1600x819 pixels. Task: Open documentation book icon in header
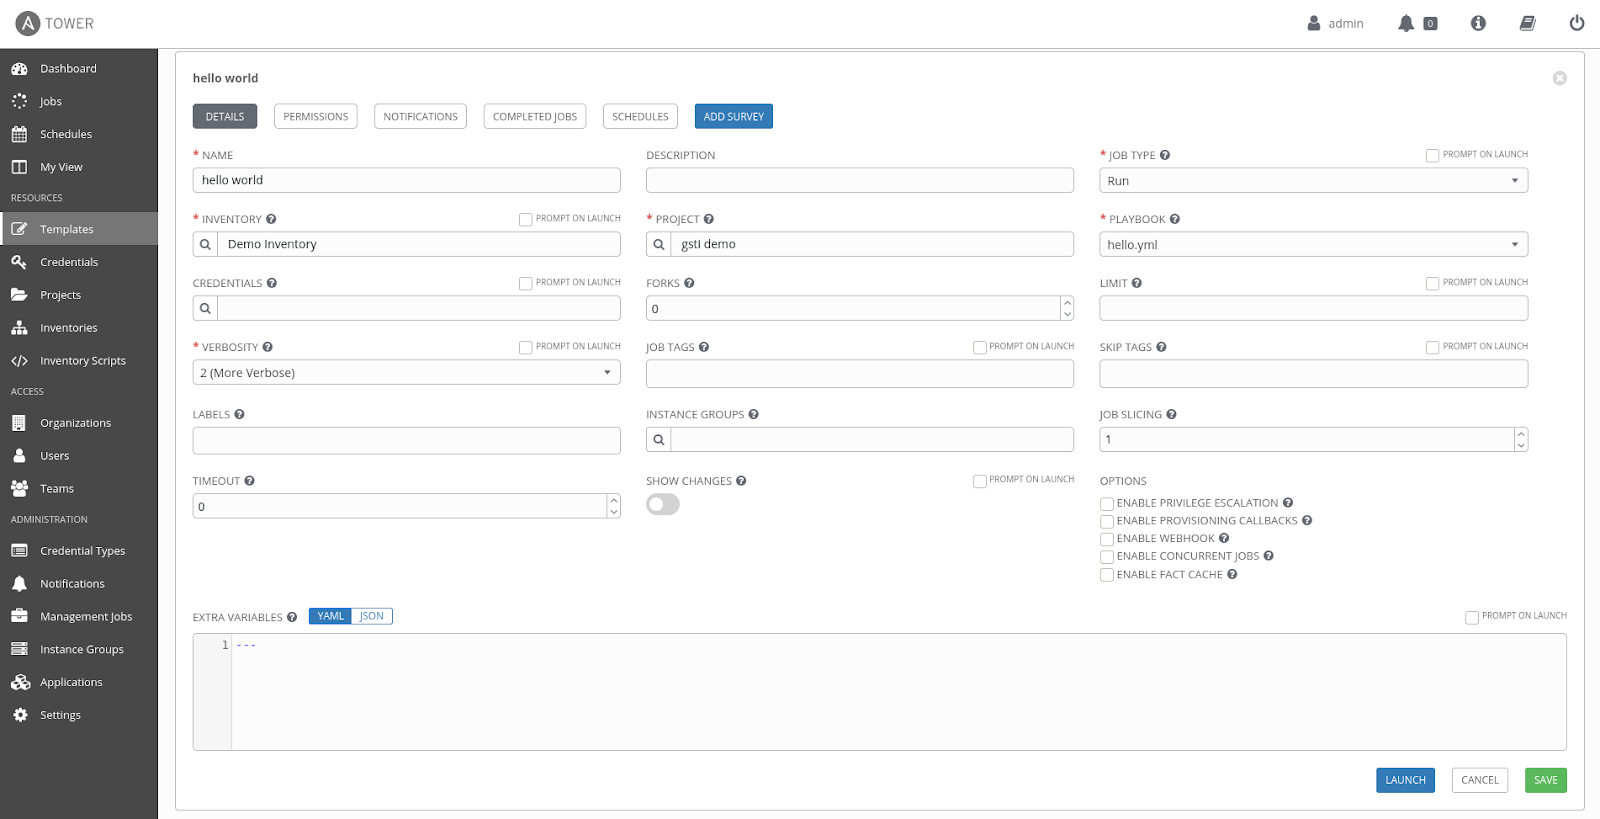click(x=1527, y=23)
